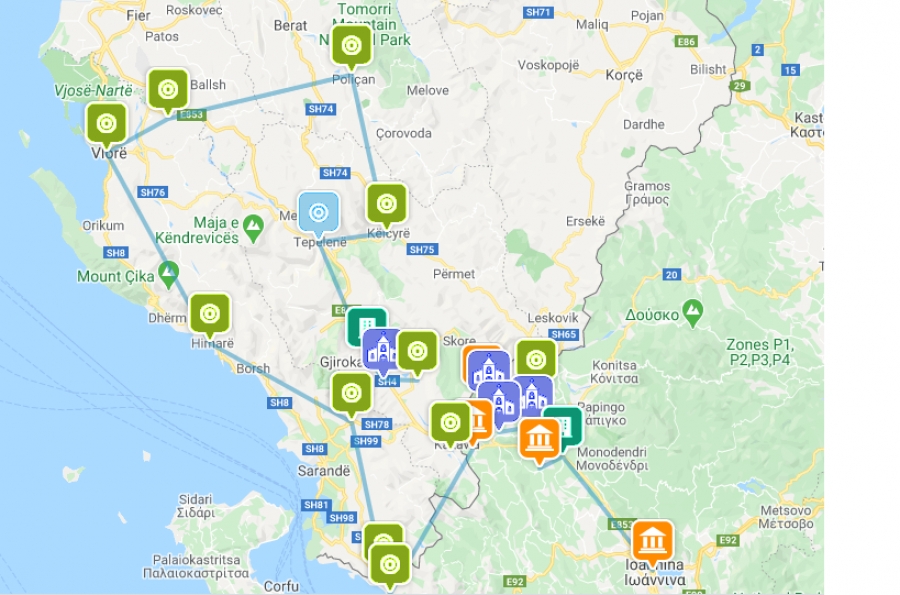Click the green marker at Vlorë
This screenshot has height=595, width=900.
click(x=106, y=124)
